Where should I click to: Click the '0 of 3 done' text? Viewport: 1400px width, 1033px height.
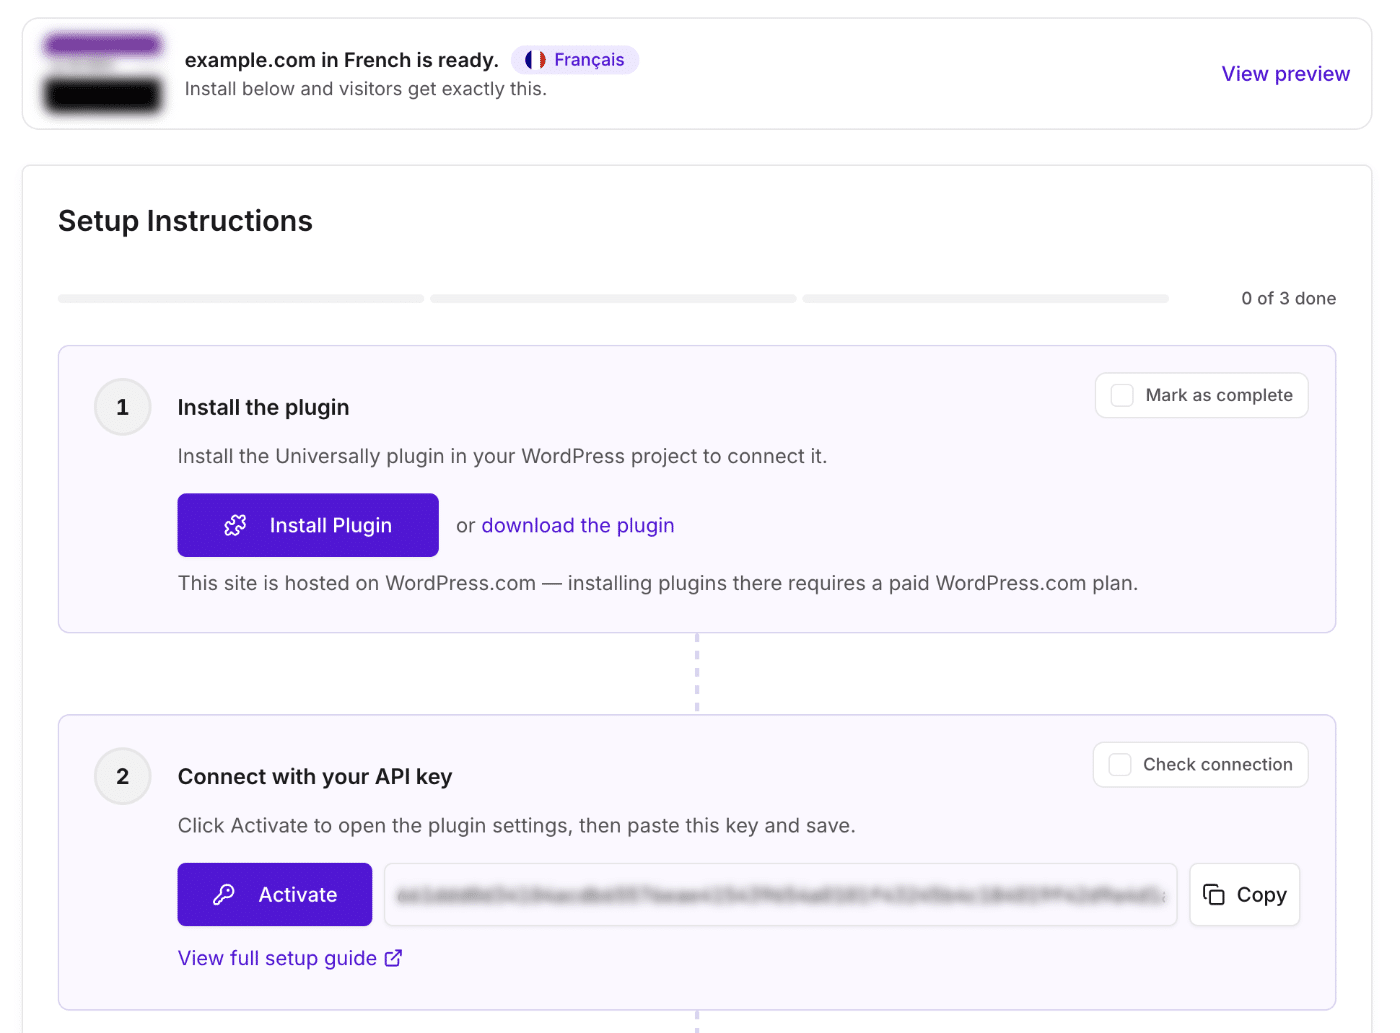[1288, 298]
